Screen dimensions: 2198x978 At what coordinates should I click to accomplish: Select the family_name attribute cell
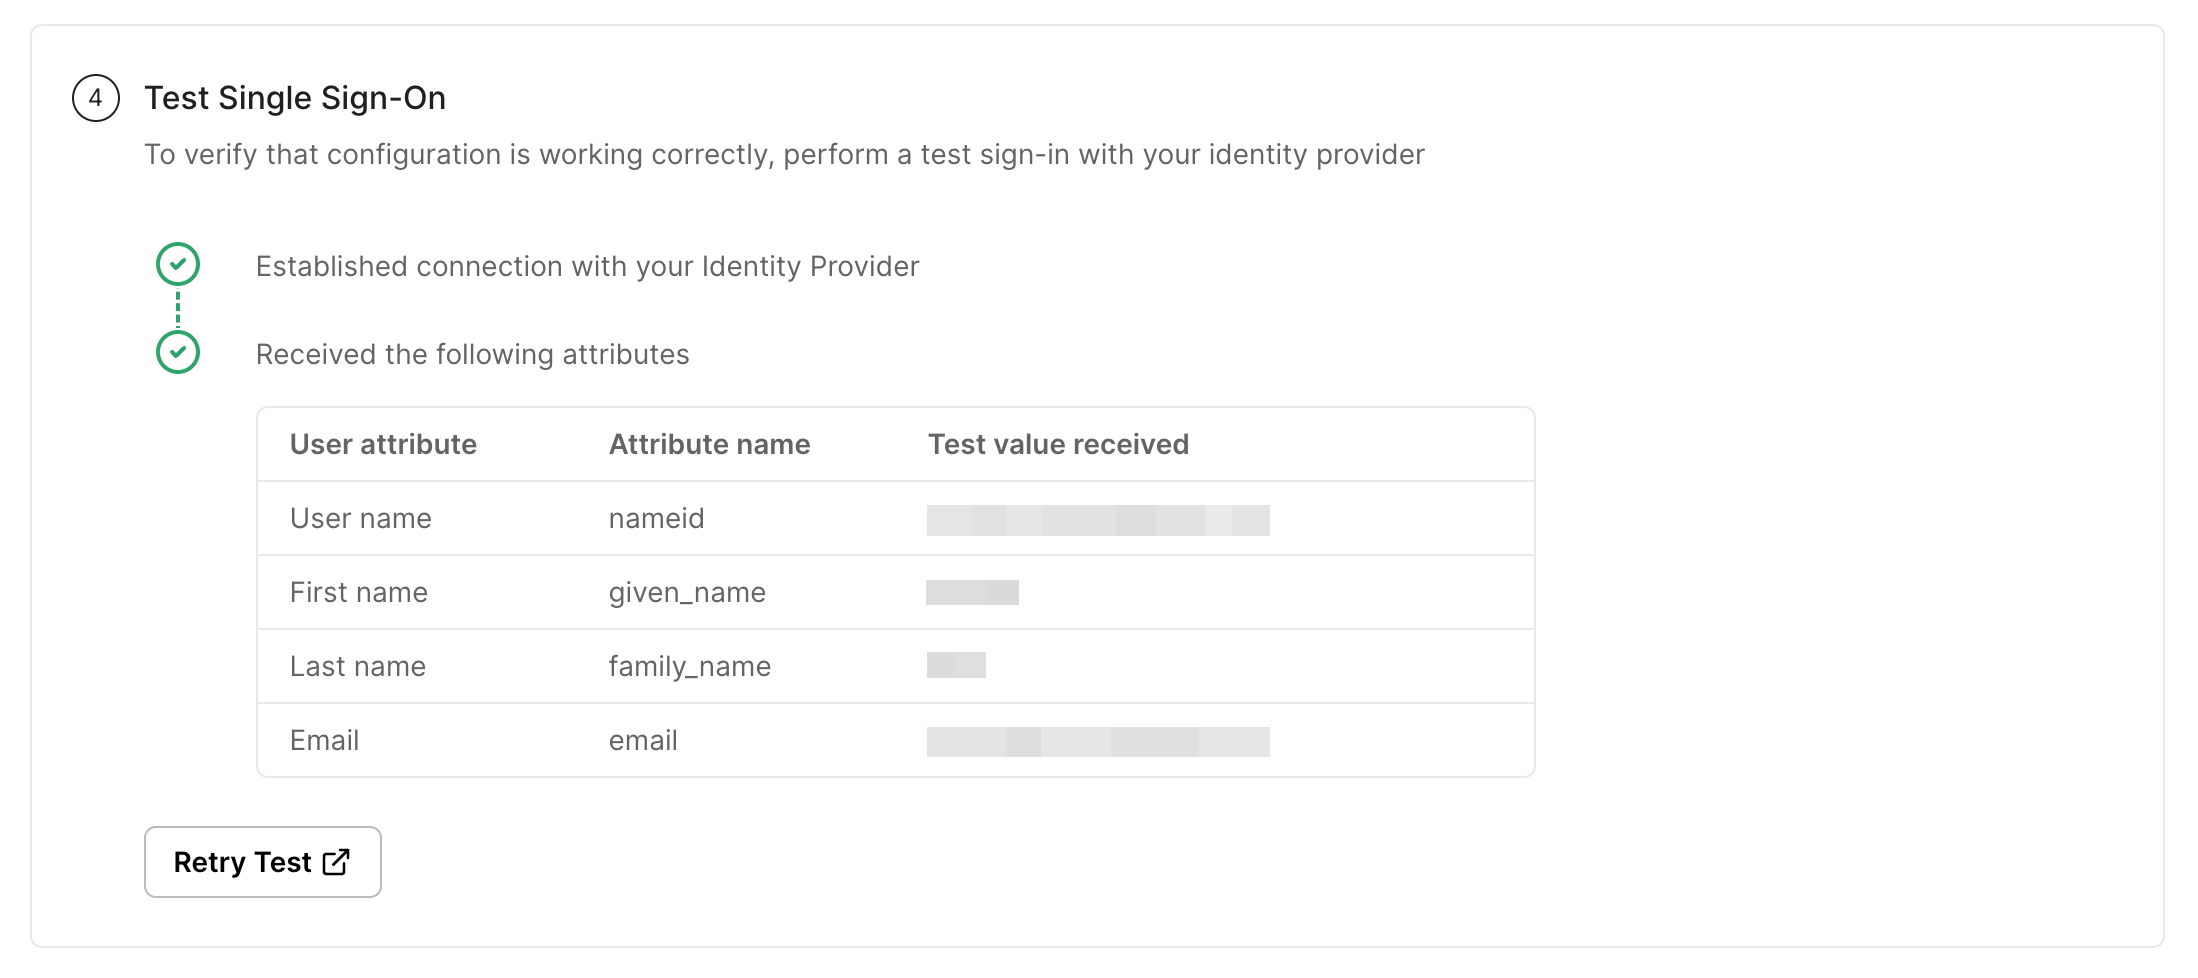[690, 666]
